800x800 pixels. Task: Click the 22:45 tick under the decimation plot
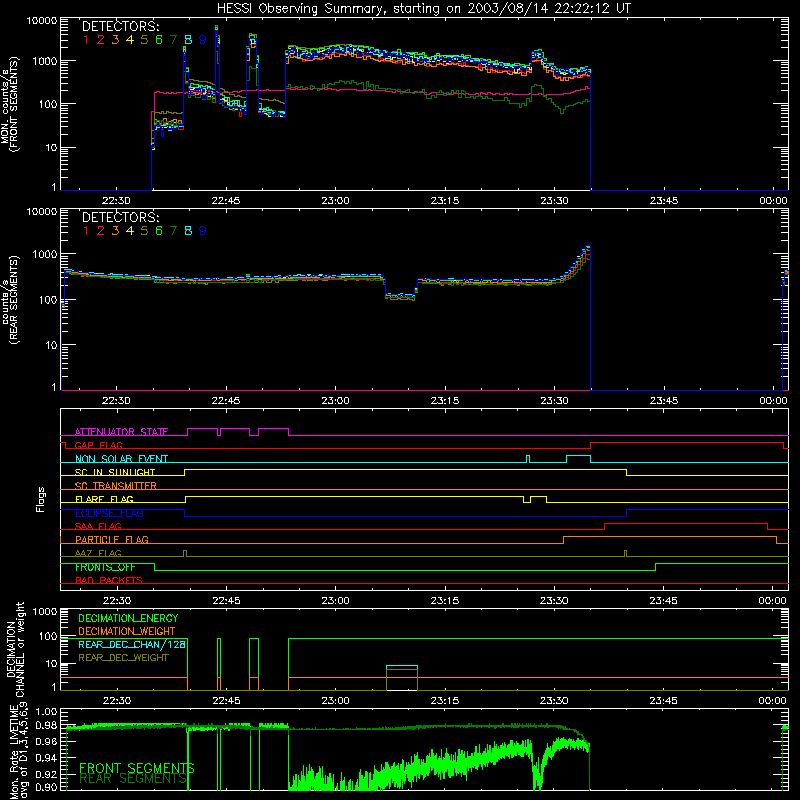pyautogui.click(x=226, y=701)
